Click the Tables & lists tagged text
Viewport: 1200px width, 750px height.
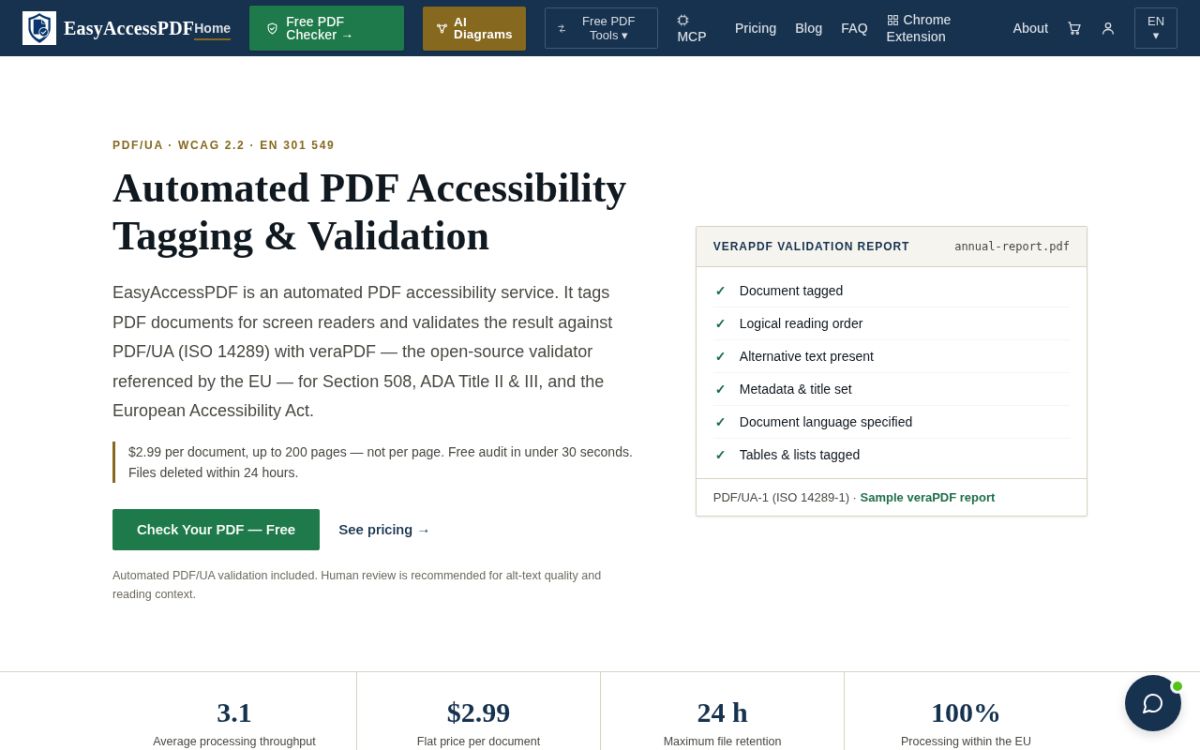point(800,455)
